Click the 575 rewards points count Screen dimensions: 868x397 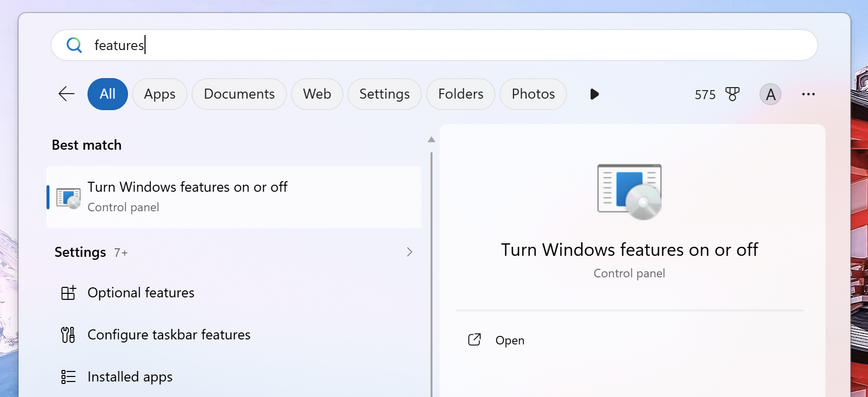point(705,95)
